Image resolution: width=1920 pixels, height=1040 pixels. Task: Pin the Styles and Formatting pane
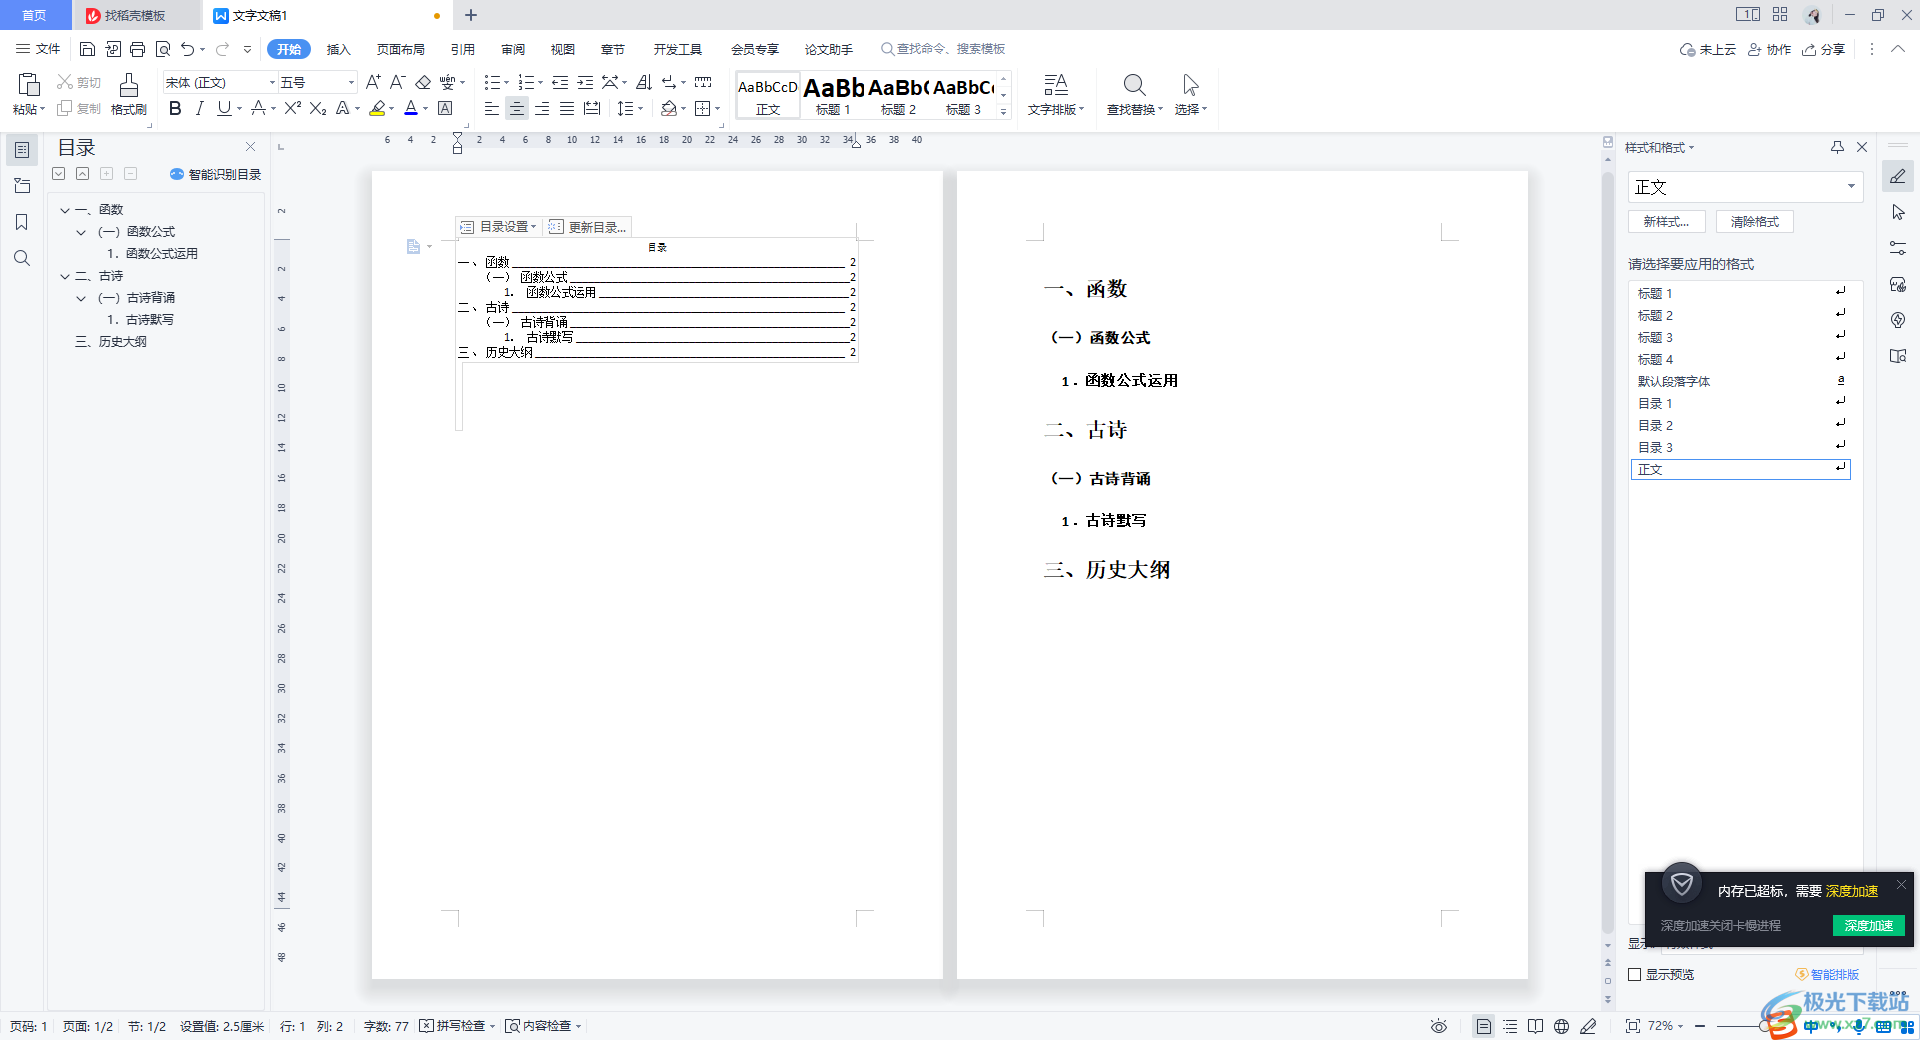click(1837, 147)
